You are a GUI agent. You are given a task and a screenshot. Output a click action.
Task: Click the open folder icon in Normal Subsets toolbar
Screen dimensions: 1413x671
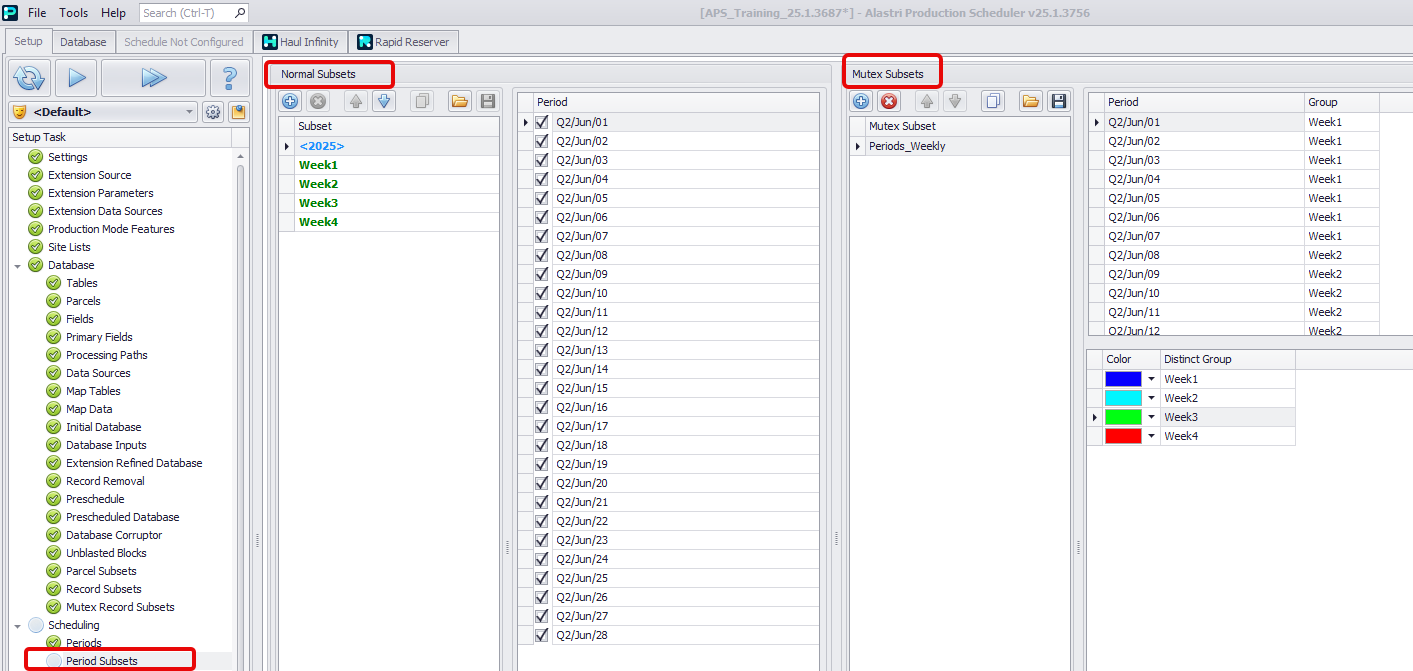pos(459,101)
